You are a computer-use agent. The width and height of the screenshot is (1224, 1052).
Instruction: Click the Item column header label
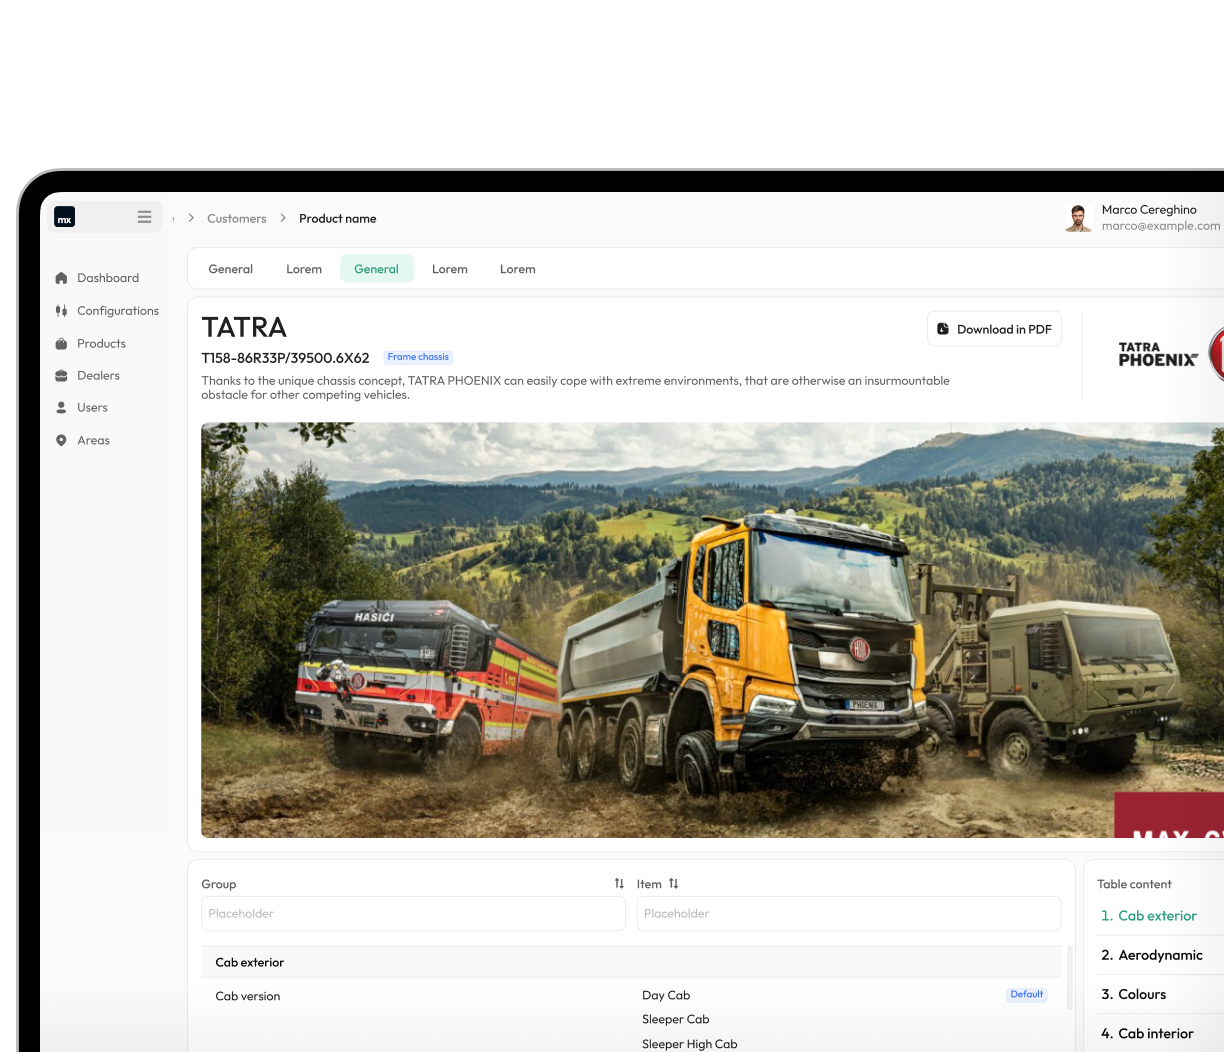click(649, 884)
